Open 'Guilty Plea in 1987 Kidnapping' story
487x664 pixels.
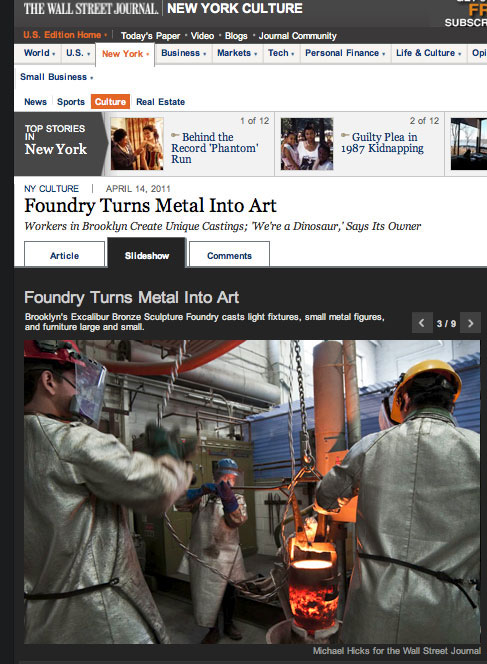coord(382,143)
